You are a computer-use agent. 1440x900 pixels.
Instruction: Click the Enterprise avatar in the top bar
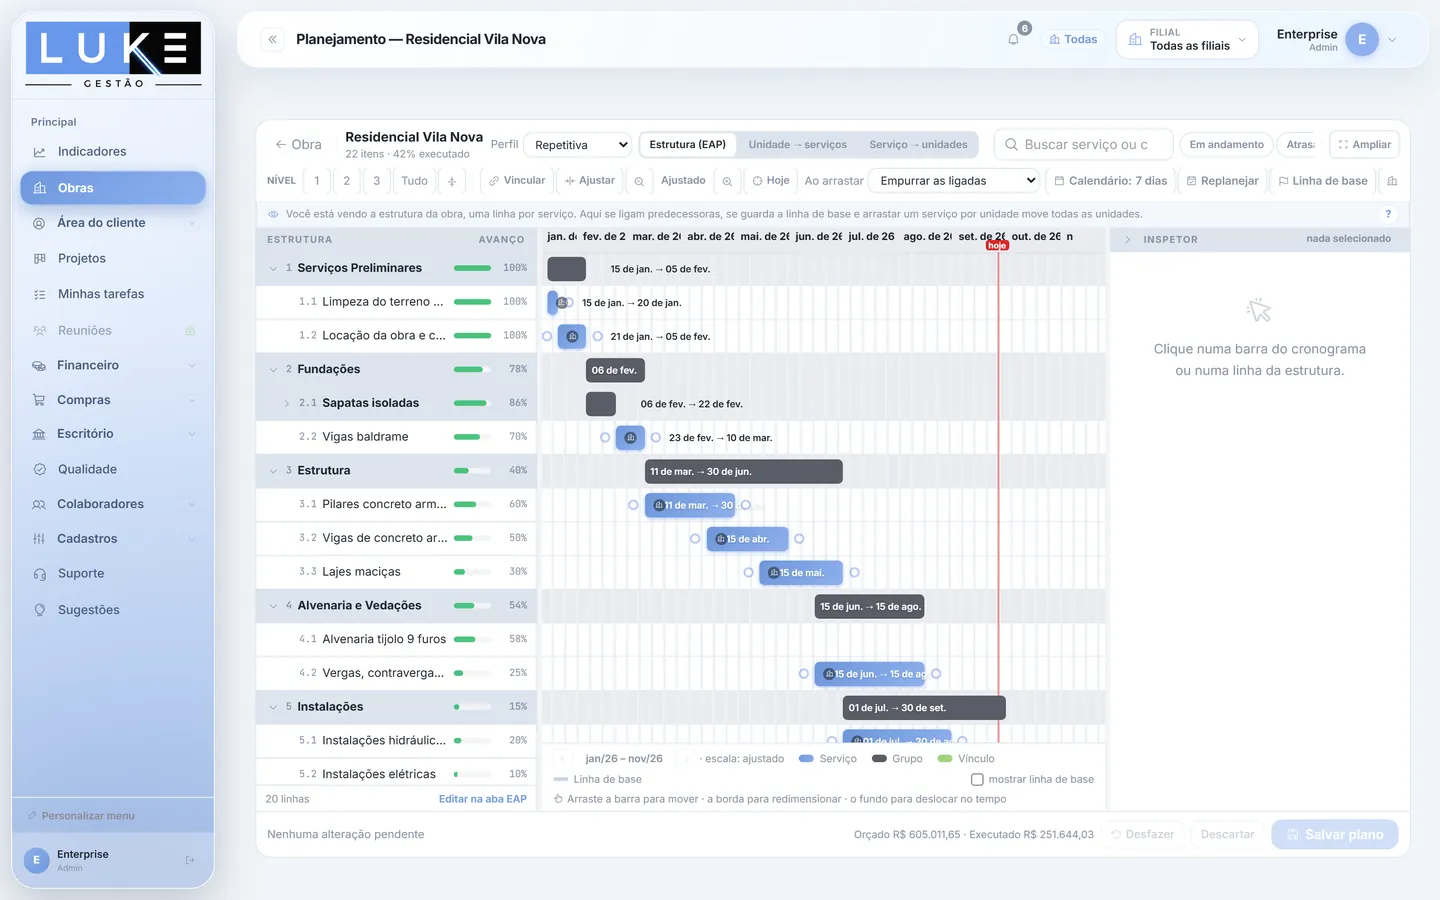(1362, 39)
